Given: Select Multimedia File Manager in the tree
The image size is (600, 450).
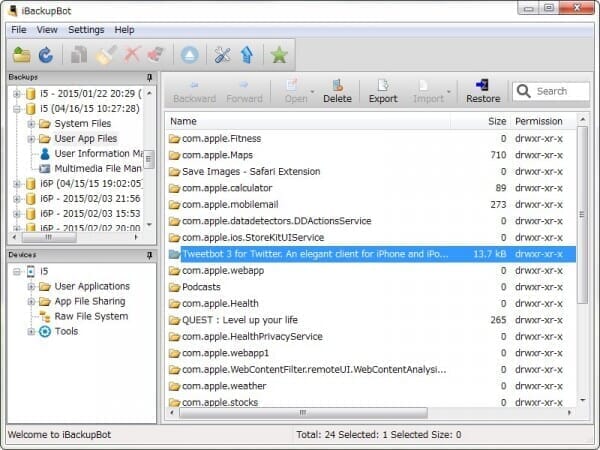Looking at the screenshot, I should [98, 168].
